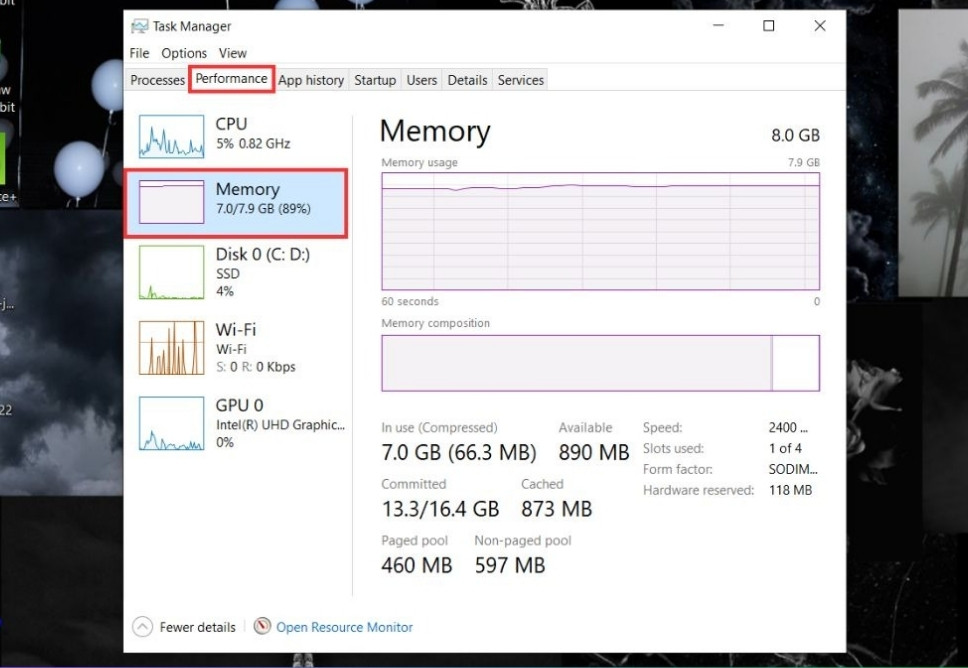Switch to the Processes tab
Image resolution: width=968 pixels, height=668 pixels.
pos(158,80)
